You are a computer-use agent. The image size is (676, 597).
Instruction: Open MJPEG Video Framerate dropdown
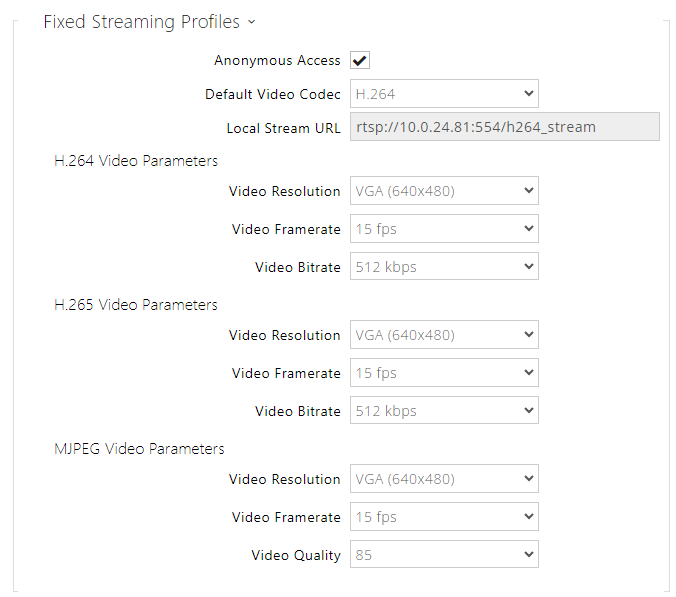point(444,517)
